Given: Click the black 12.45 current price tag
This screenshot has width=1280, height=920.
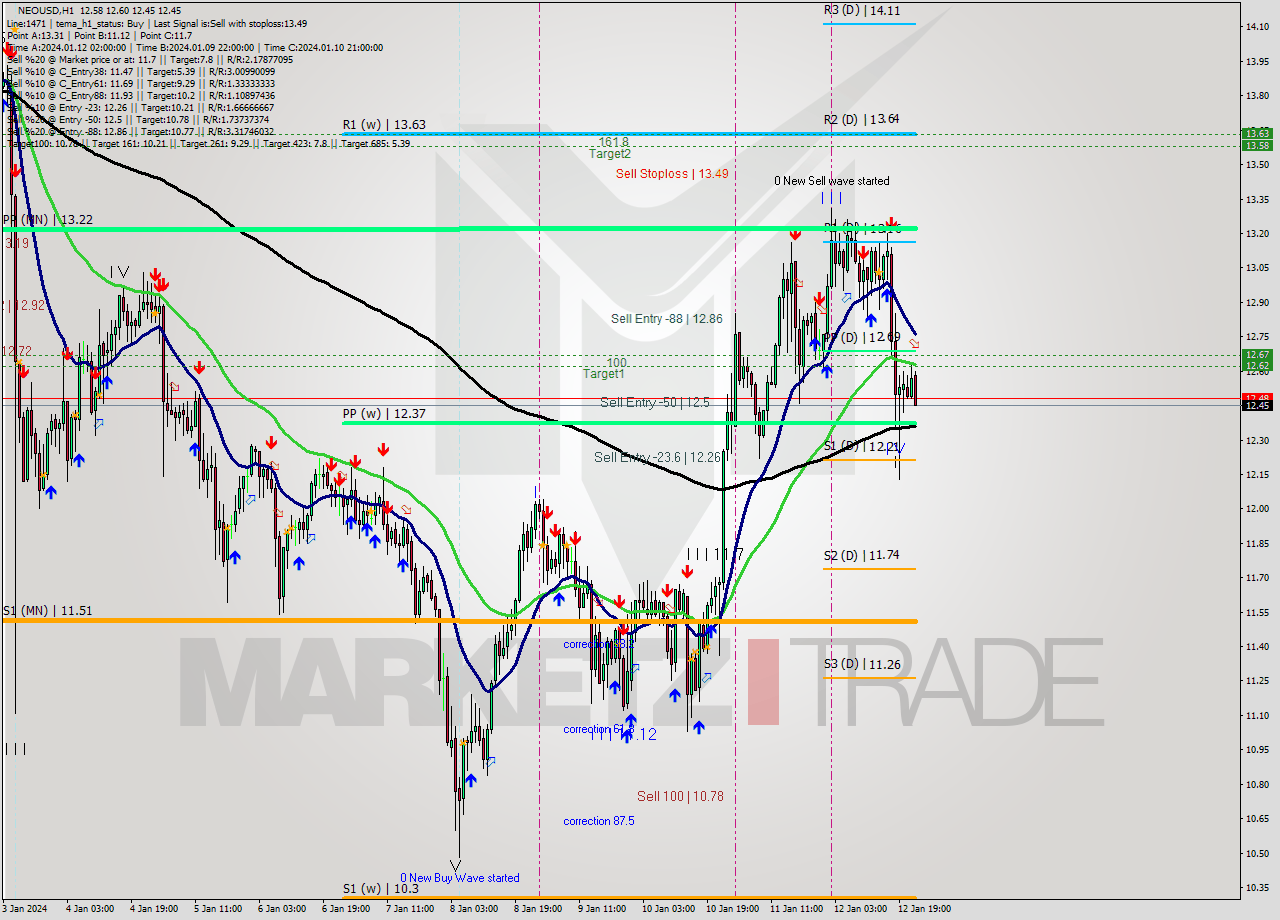Looking at the screenshot, I should [x=1257, y=405].
